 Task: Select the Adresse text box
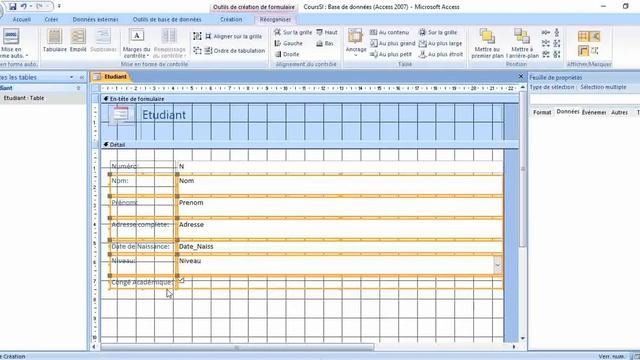point(340,229)
